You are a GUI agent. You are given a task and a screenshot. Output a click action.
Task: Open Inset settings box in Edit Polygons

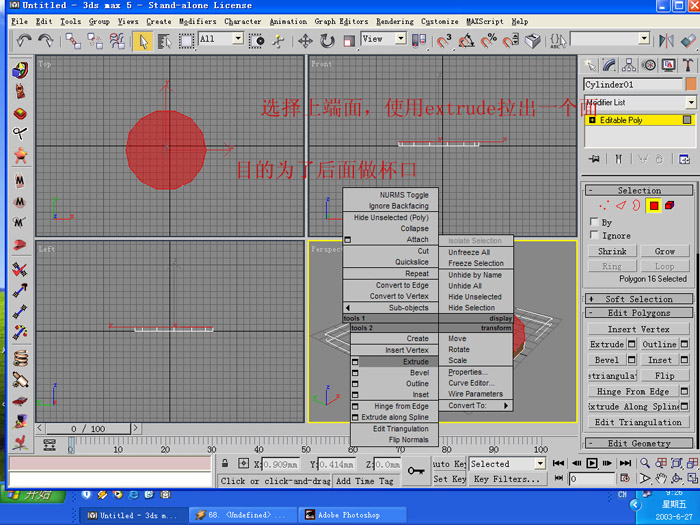(684, 360)
